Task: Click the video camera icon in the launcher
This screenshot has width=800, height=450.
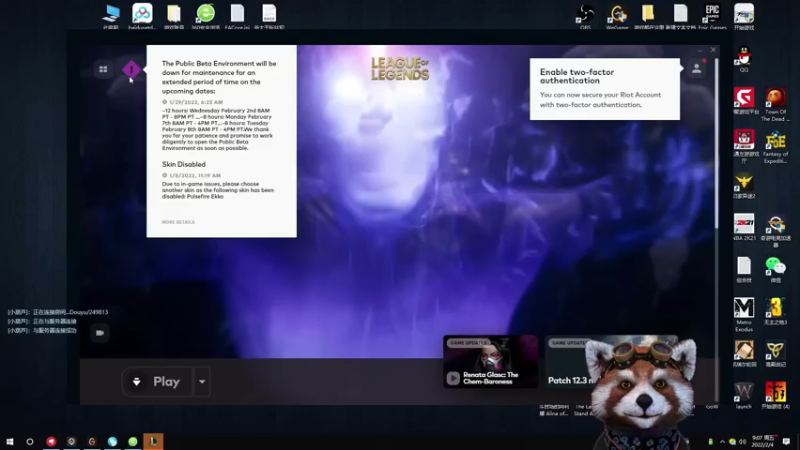Action: (x=100, y=333)
